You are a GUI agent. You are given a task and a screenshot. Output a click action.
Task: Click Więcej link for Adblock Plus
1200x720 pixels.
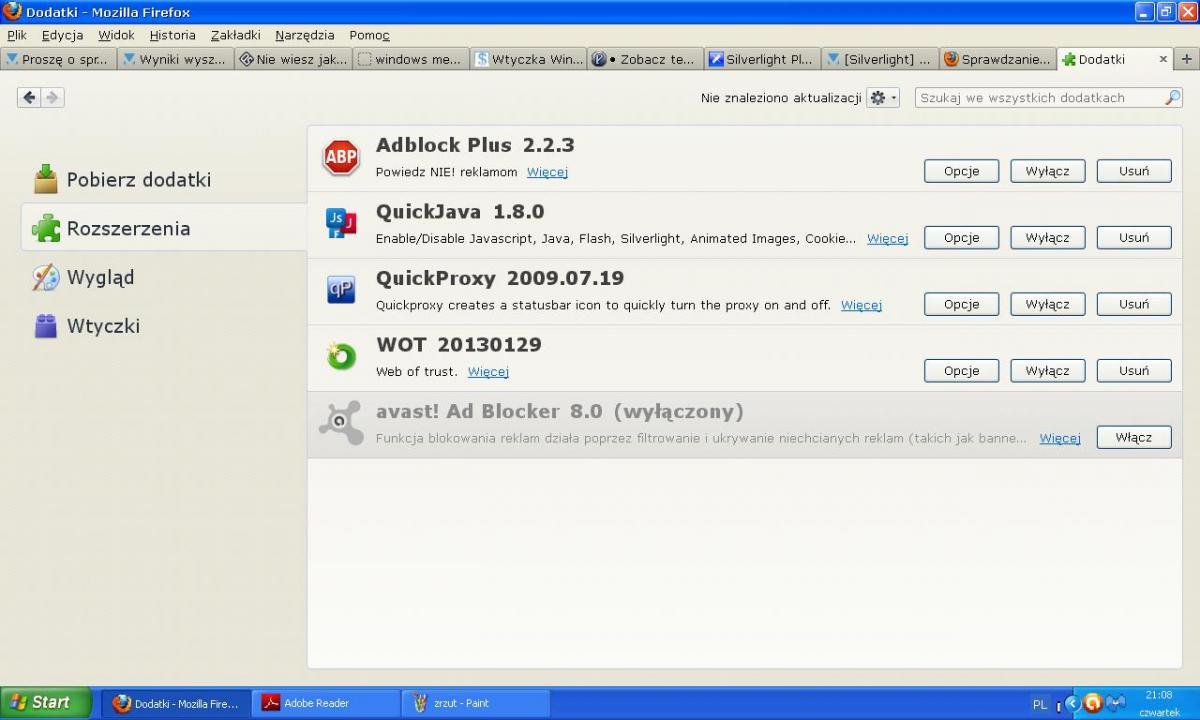pyautogui.click(x=547, y=172)
